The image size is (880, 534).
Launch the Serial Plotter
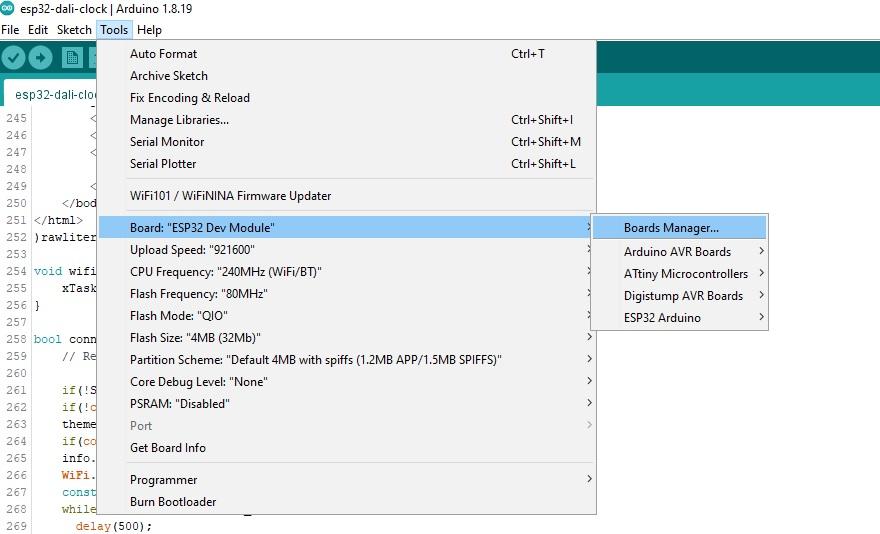pyautogui.click(x=345, y=163)
